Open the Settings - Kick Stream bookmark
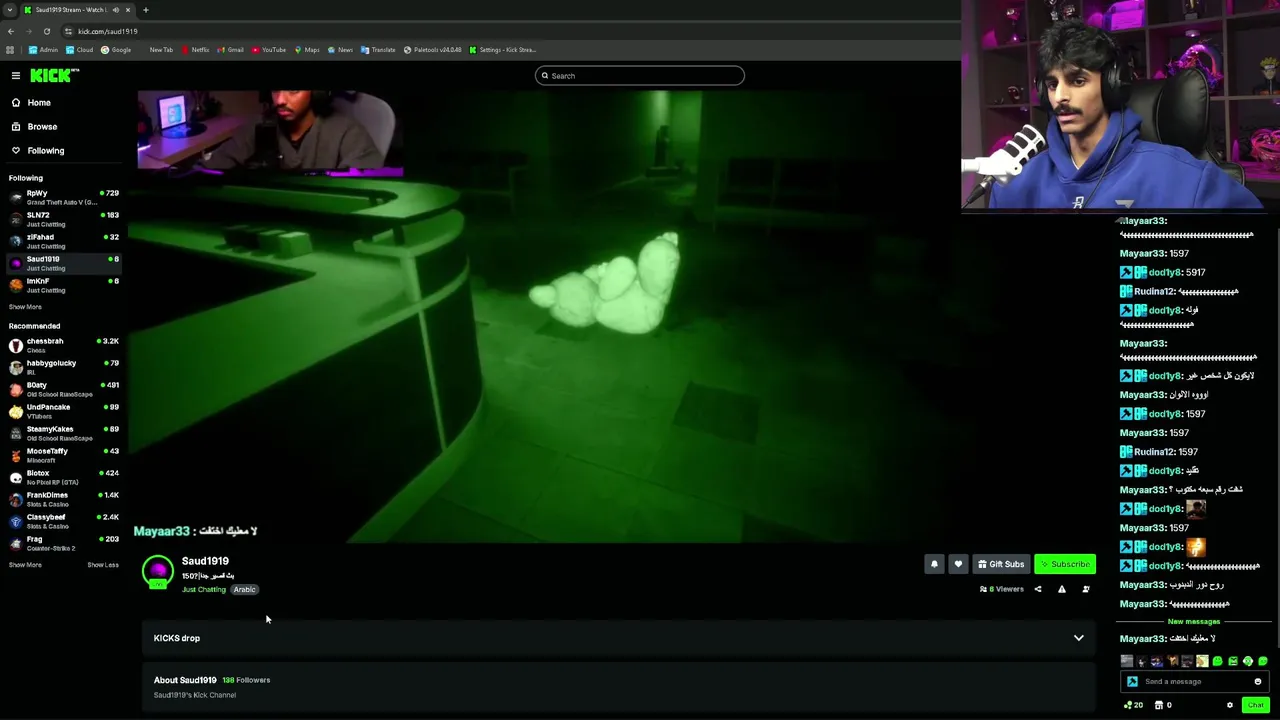Screen dimensions: 1280x720 click(502, 50)
